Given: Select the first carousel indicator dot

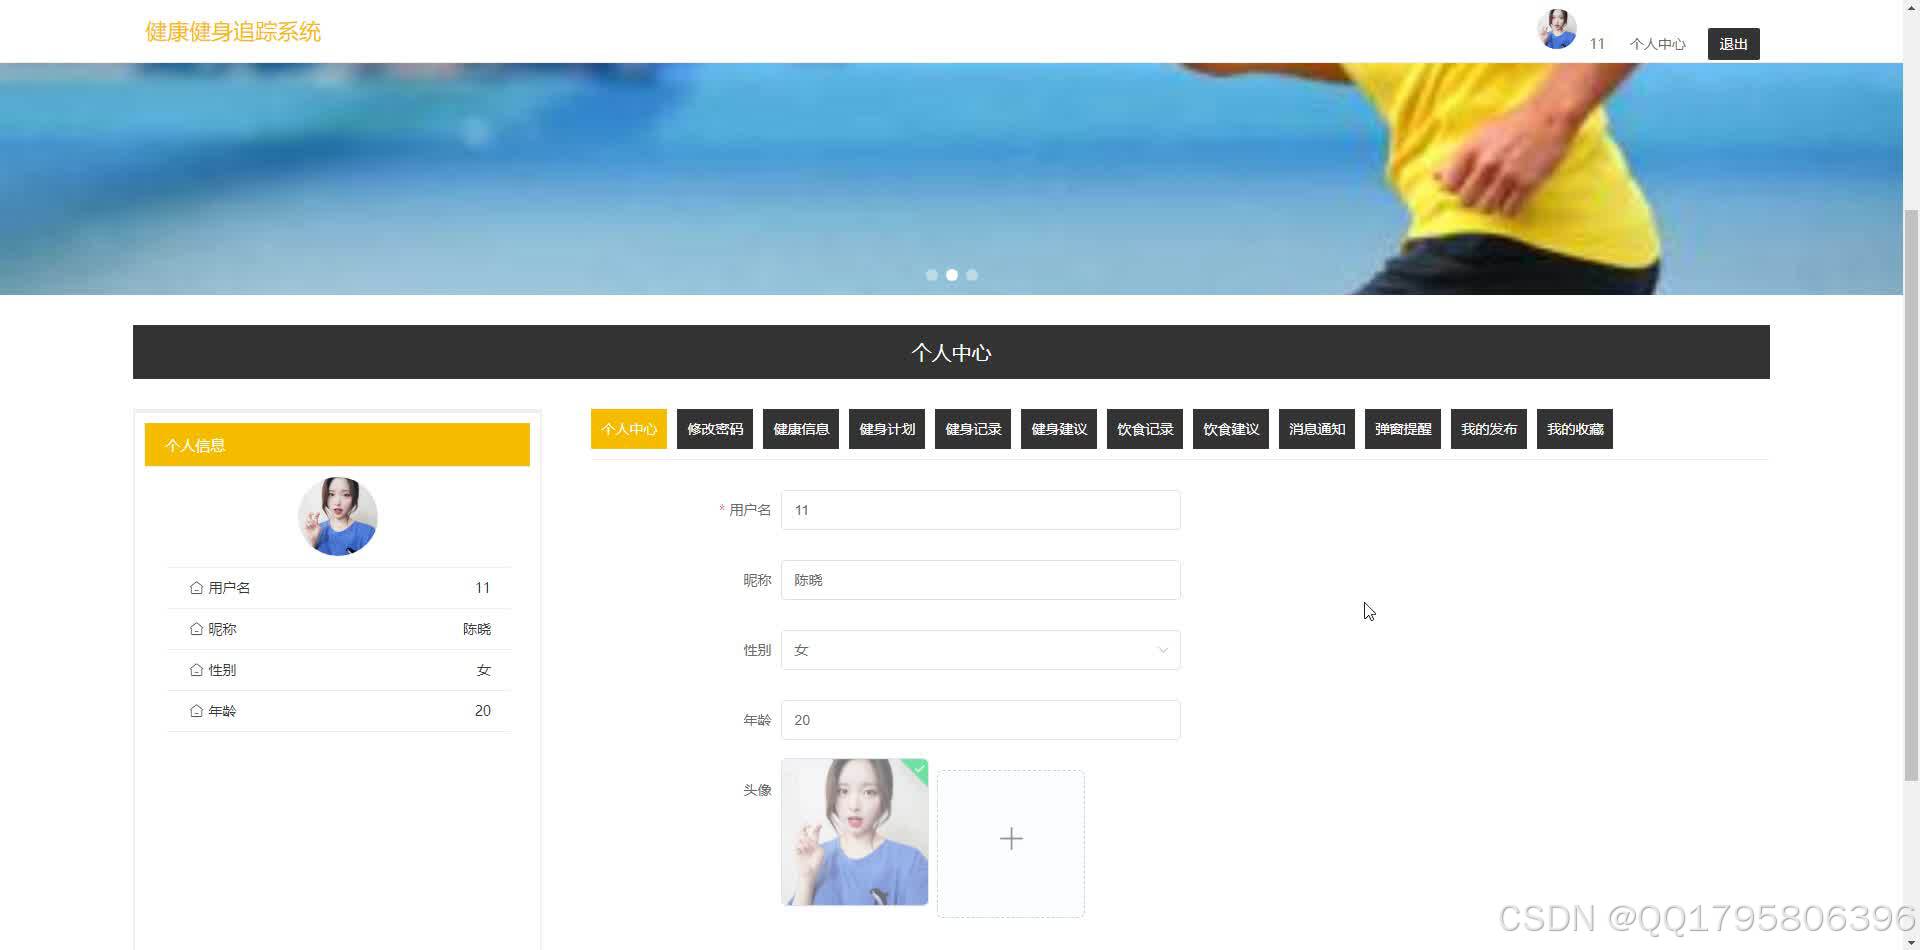Looking at the screenshot, I should click(932, 275).
